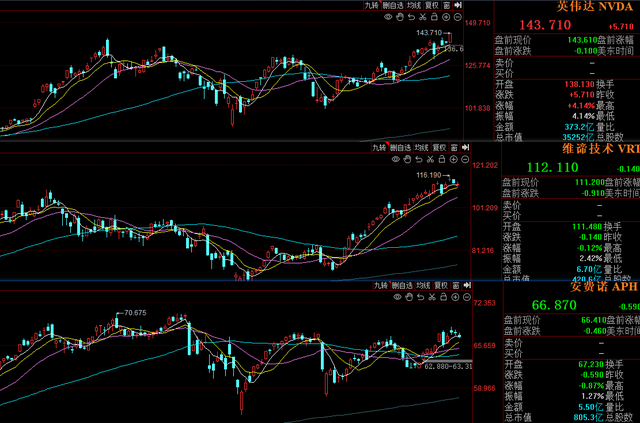Click APH open price 67.230

[591, 364]
